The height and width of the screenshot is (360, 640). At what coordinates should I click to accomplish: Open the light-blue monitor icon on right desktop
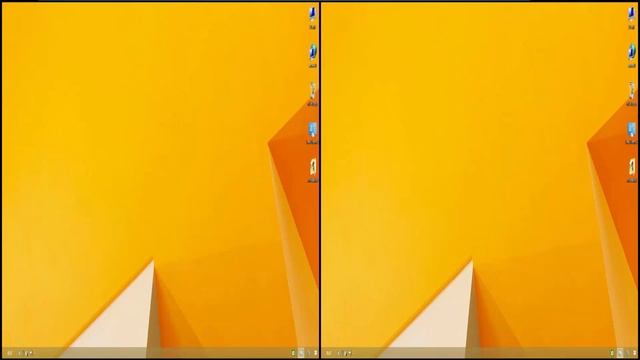632,130
